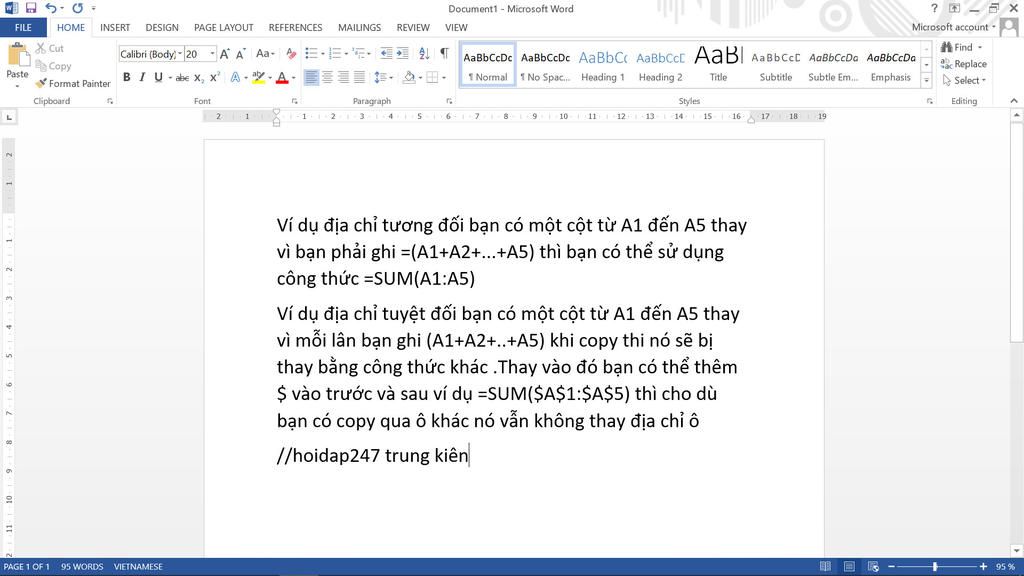Open the Font dialog launcher
The height and width of the screenshot is (576, 1024).
point(295,101)
